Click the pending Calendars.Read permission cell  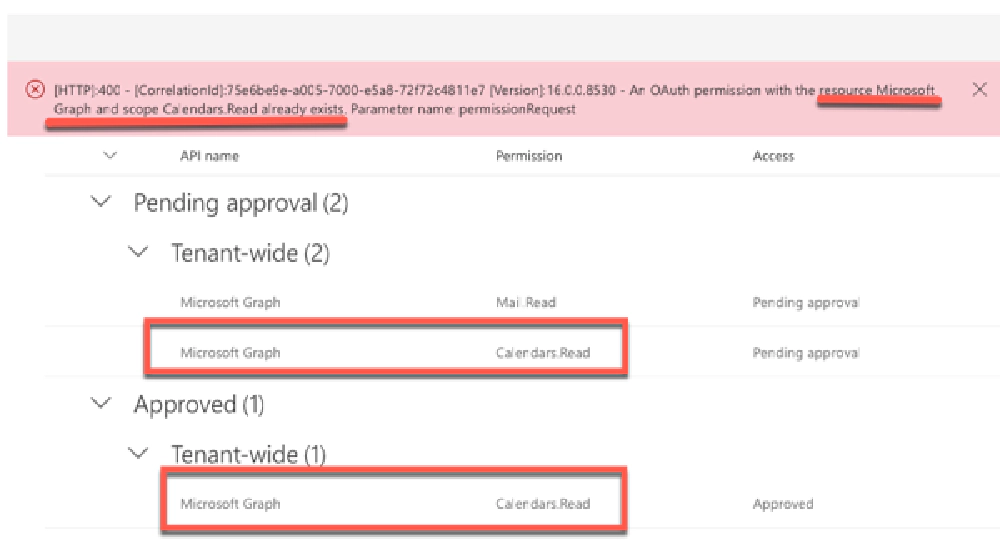pos(542,352)
